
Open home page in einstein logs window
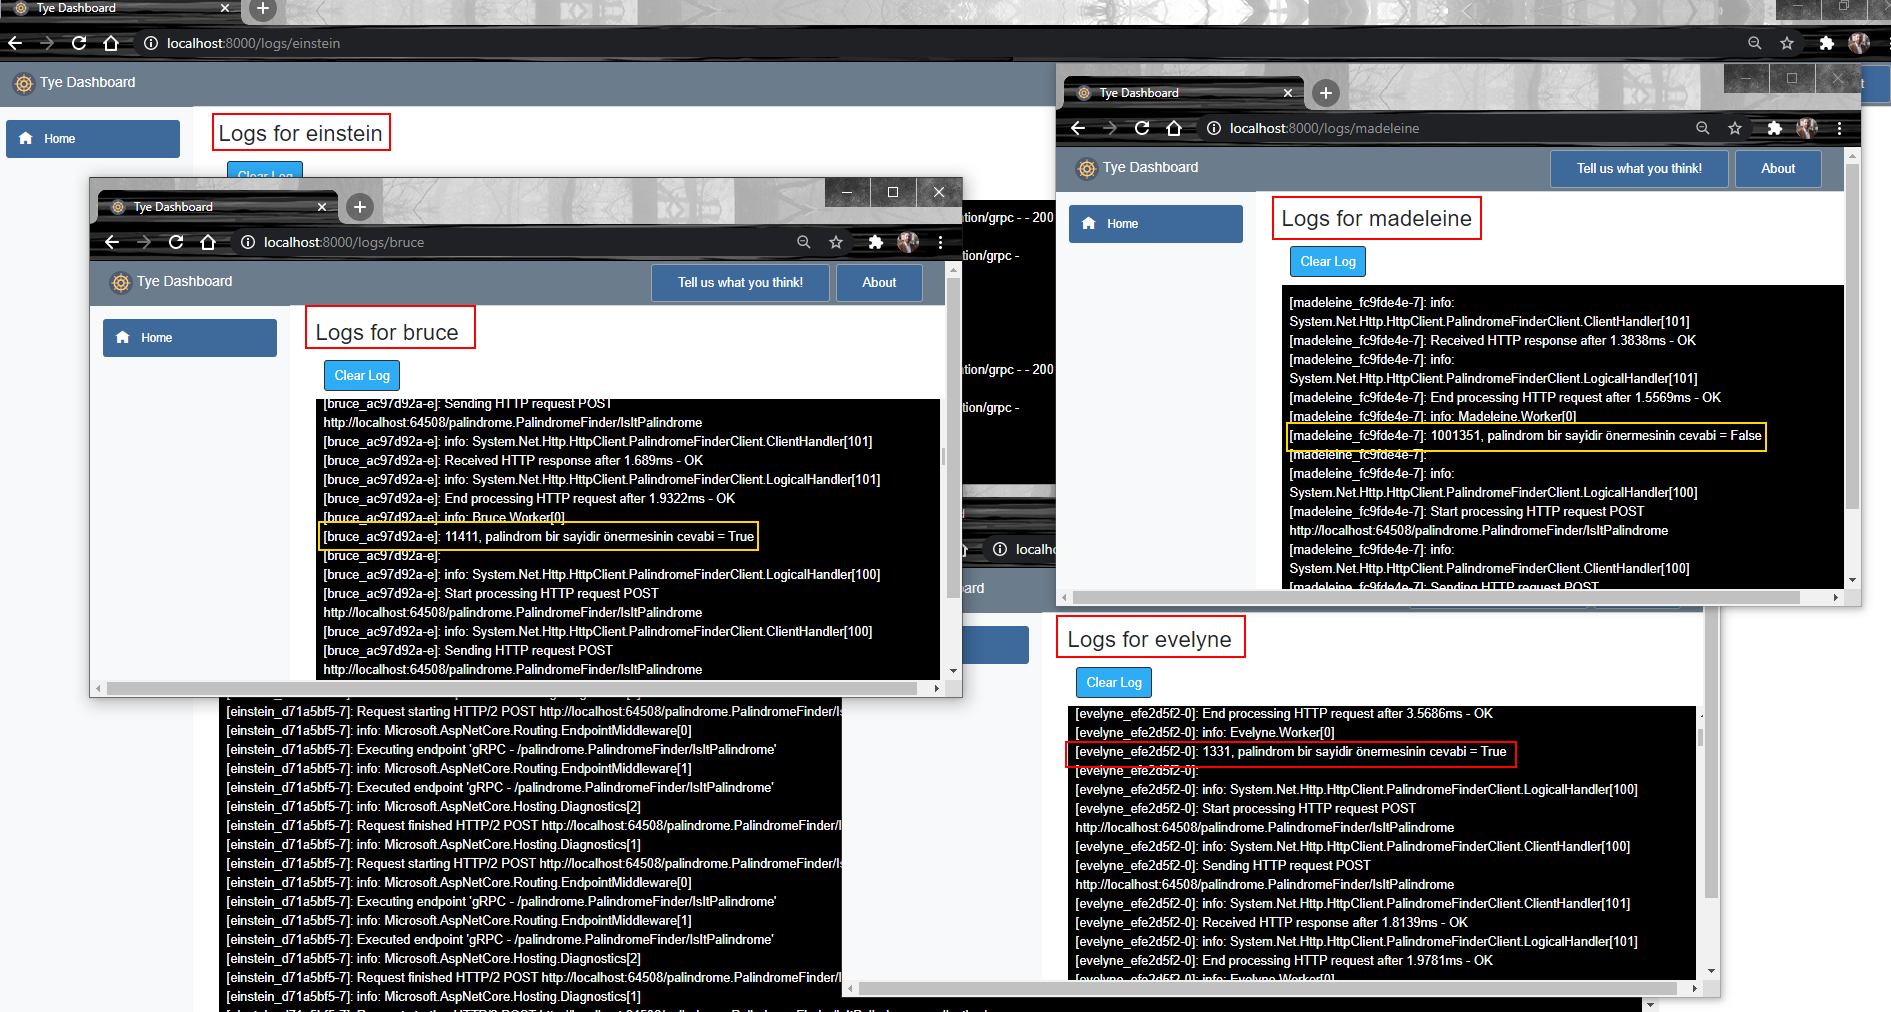click(x=111, y=43)
